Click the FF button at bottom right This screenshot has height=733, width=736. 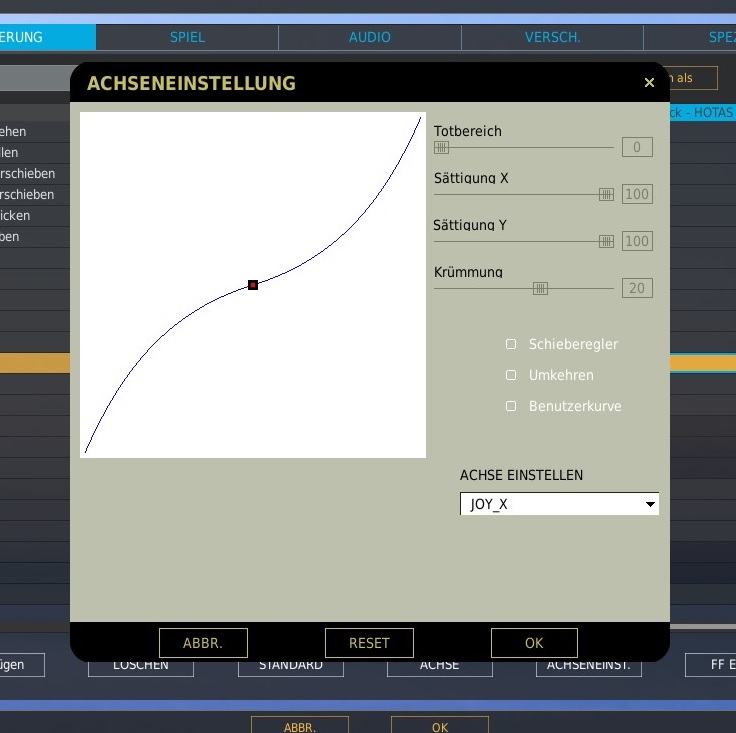[x=712, y=665]
